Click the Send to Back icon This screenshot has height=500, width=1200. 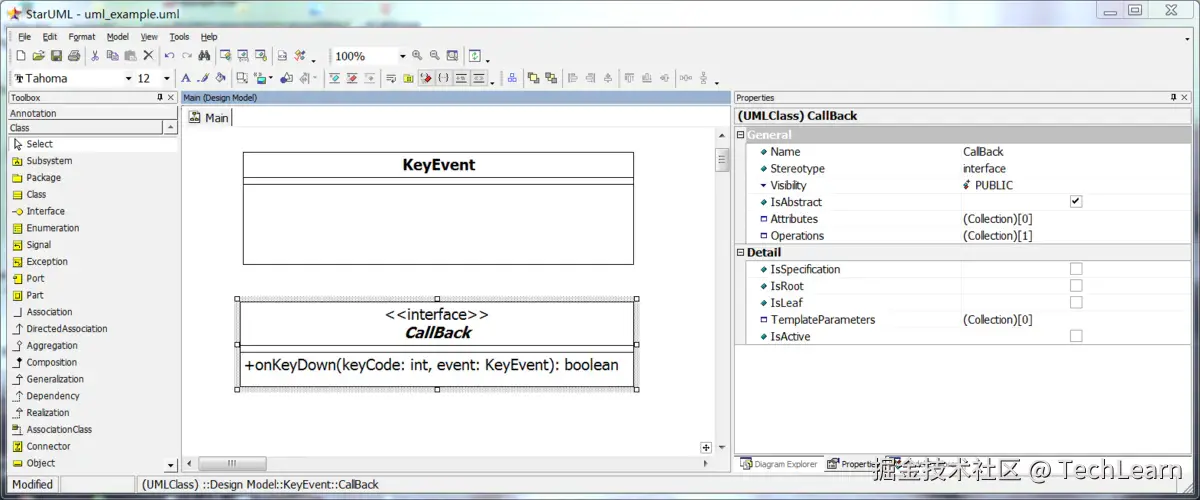(x=551, y=78)
